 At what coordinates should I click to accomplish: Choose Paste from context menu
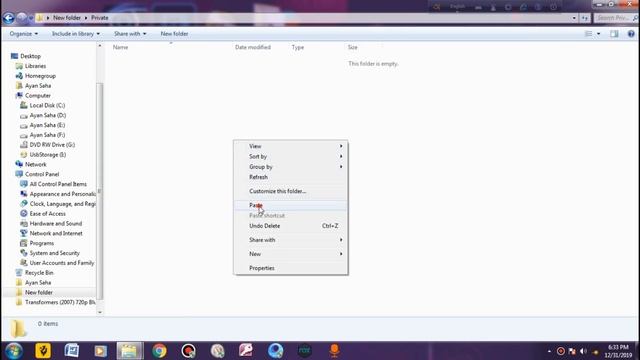[291, 205]
